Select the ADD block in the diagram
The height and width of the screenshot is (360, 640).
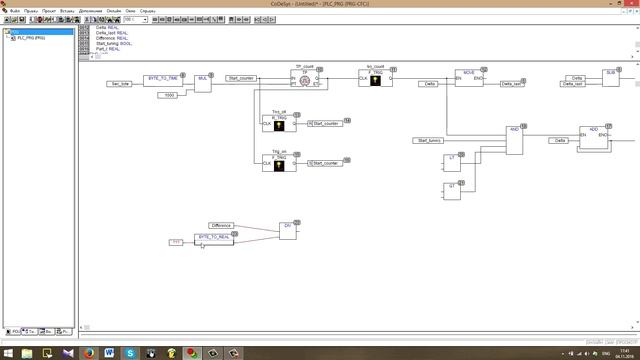(594, 138)
